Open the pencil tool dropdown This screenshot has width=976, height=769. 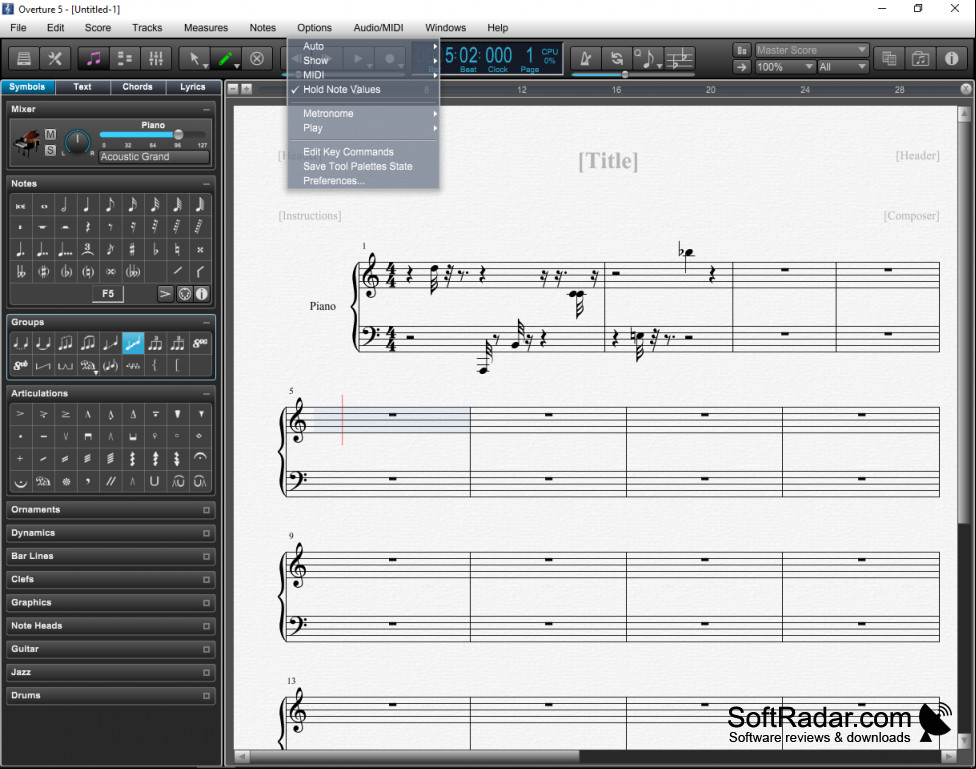[237, 65]
